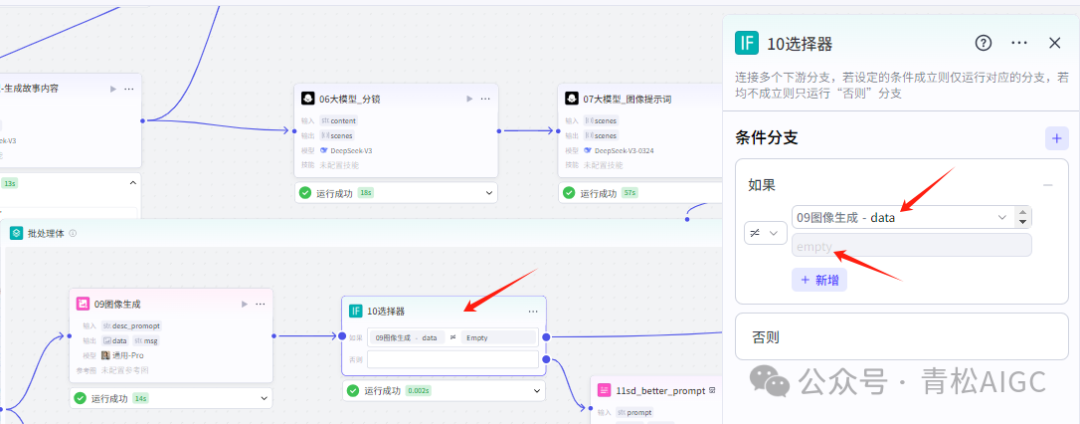
Task: Add a new condition branch with plus button
Action: [x=1057, y=138]
